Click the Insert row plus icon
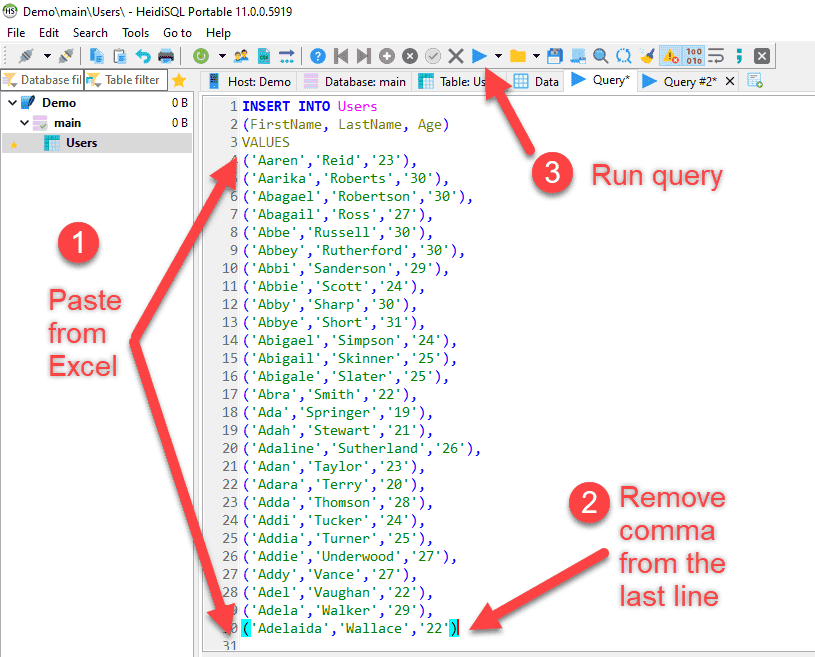 click(386, 56)
